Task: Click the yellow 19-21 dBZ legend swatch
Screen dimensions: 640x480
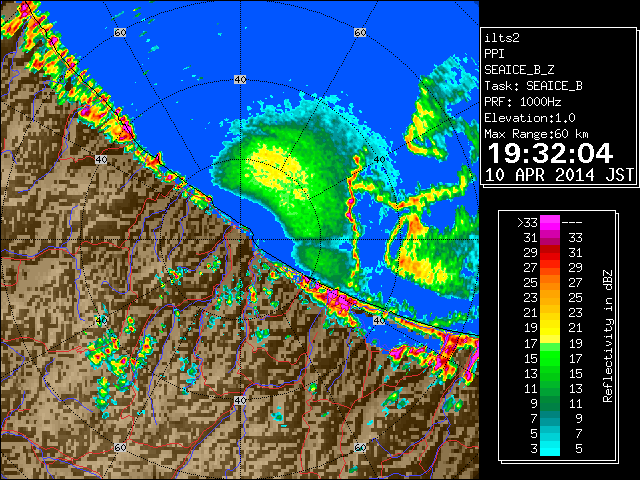Action: click(x=550, y=328)
